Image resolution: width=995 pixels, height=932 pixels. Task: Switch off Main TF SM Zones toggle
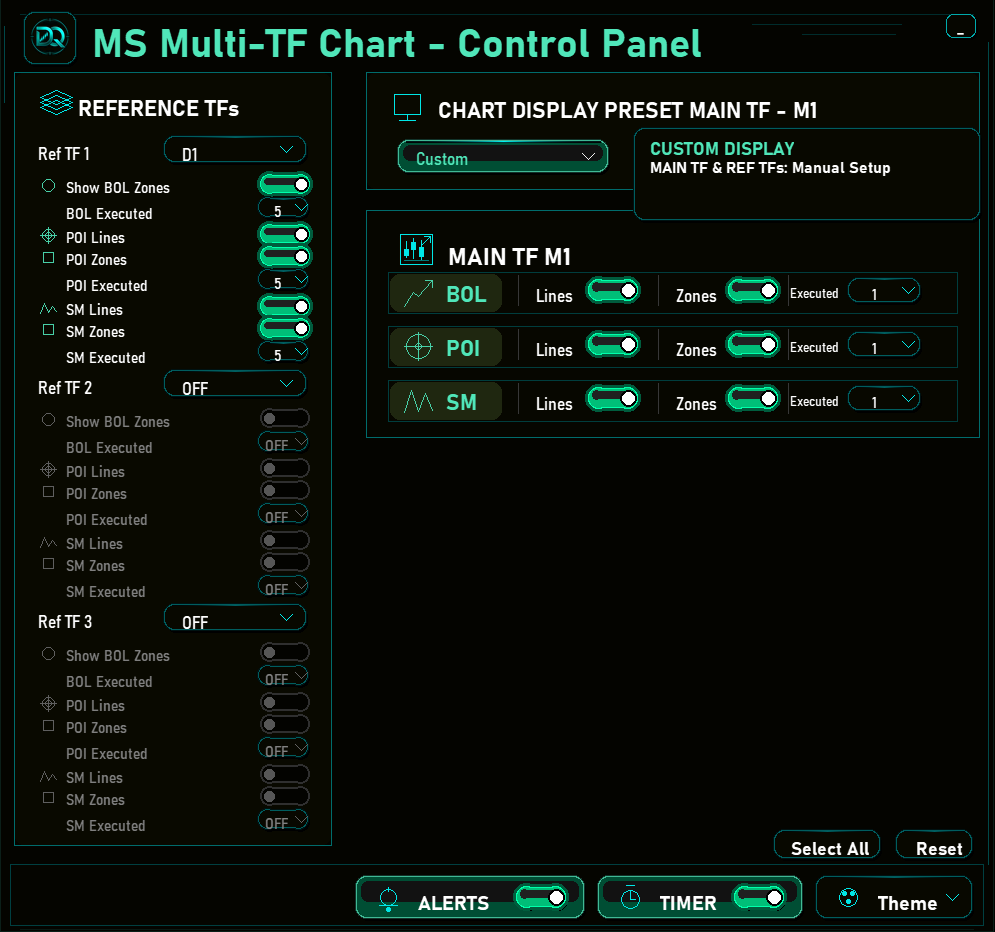coord(753,399)
